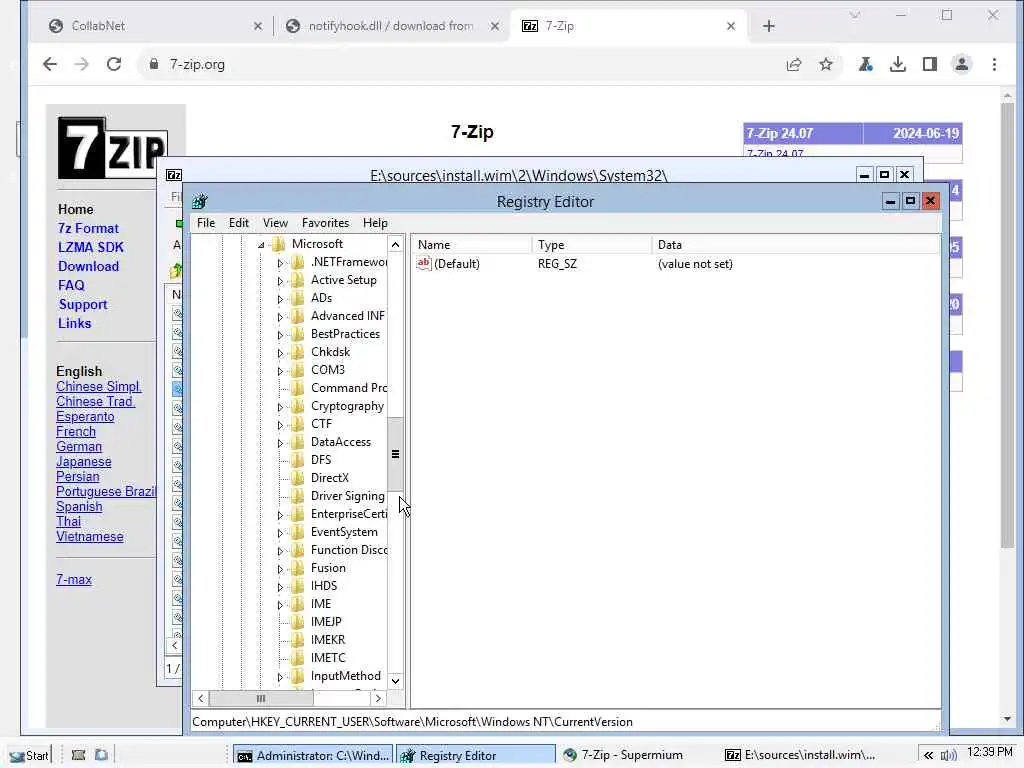Select the IMETC folder icon
The height and width of the screenshot is (768, 1024).
point(297,658)
